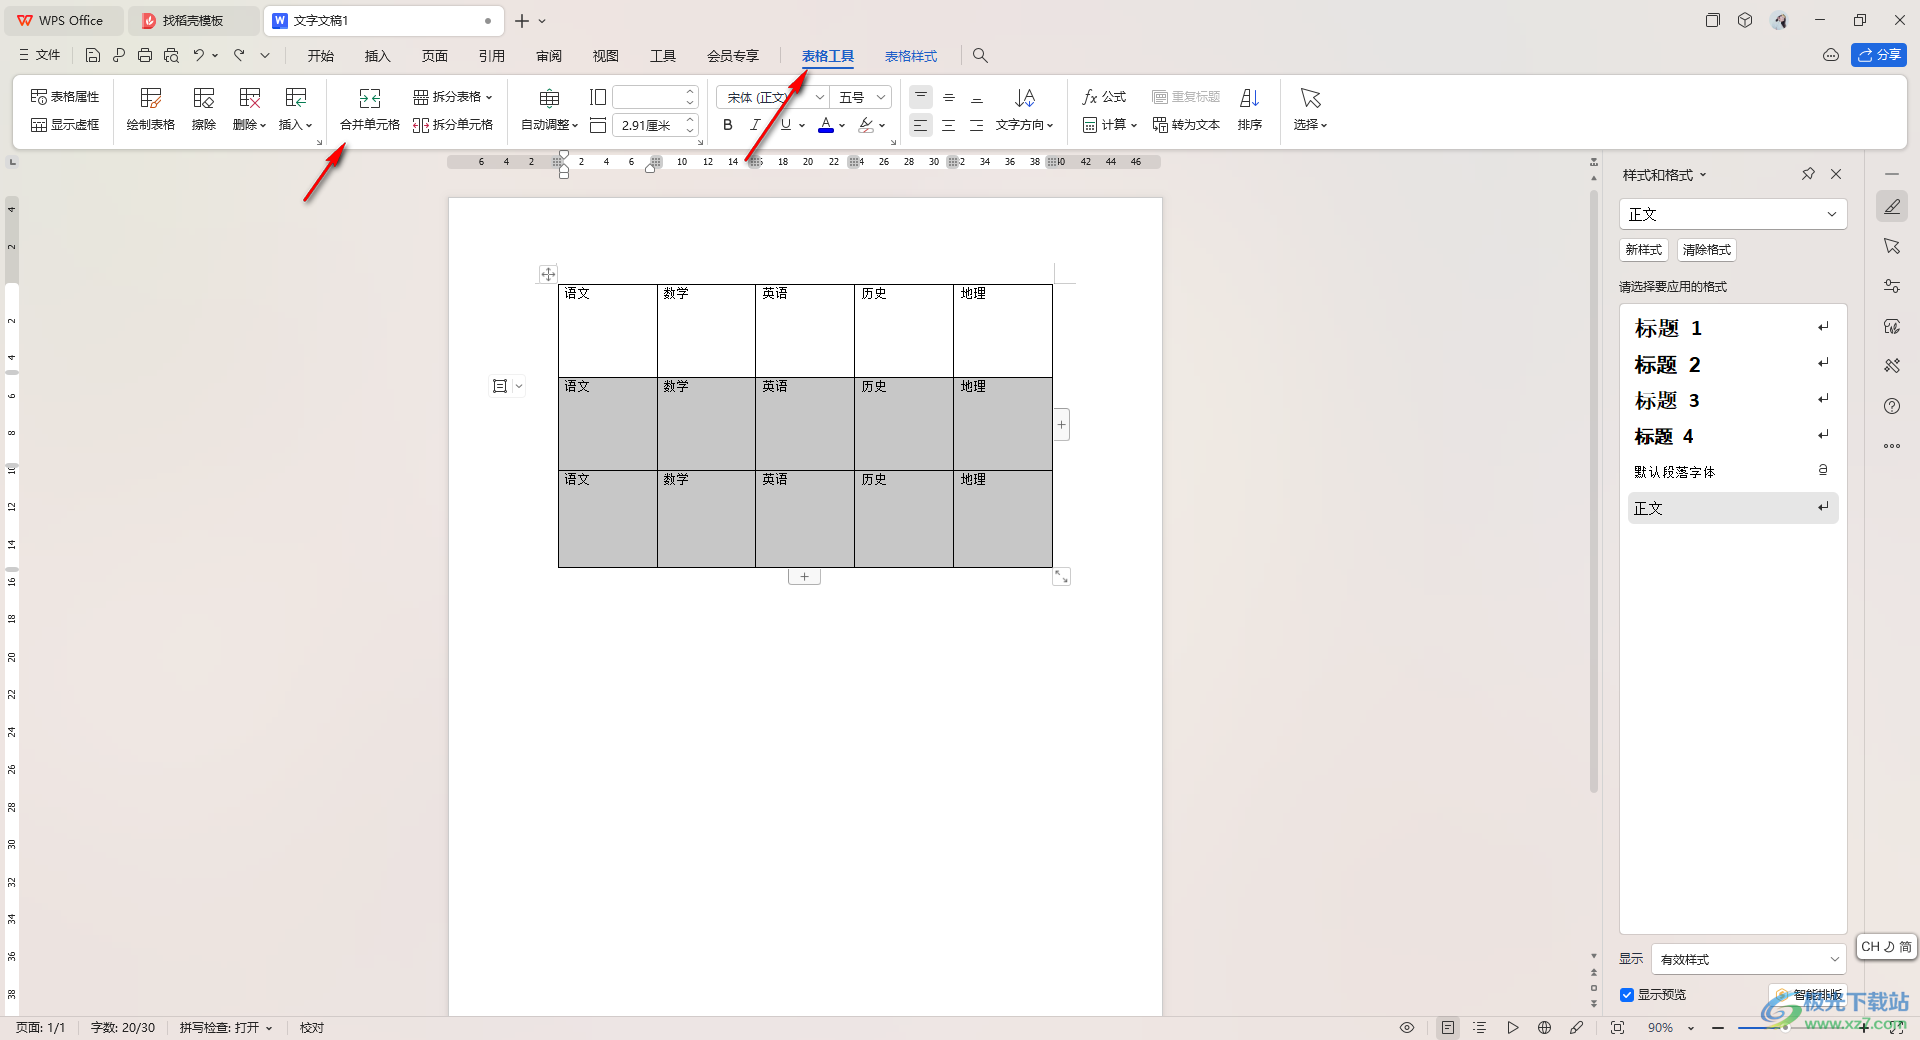Image resolution: width=1920 pixels, height=1040 pixels.
Task: Click the document vertical scrollbar
Action: 1594,490
